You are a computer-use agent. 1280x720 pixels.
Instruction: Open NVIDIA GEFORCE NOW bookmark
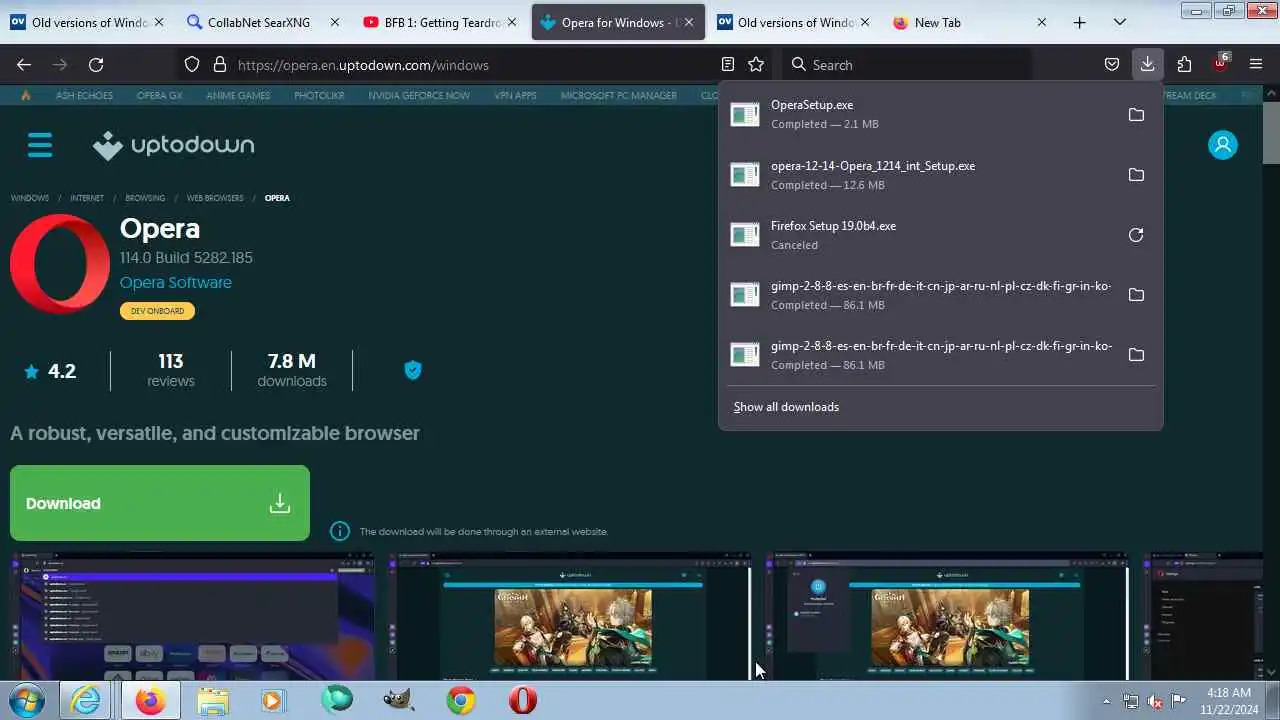coord(418,95)
